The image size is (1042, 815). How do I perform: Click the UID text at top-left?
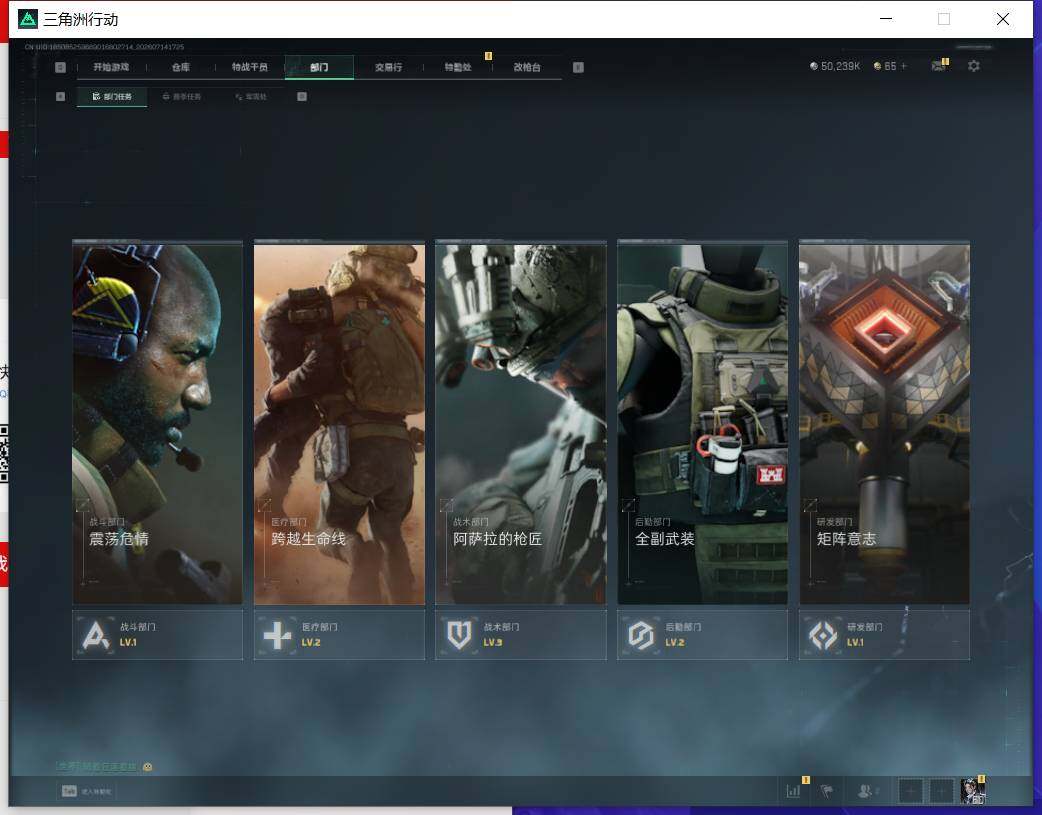104,47
